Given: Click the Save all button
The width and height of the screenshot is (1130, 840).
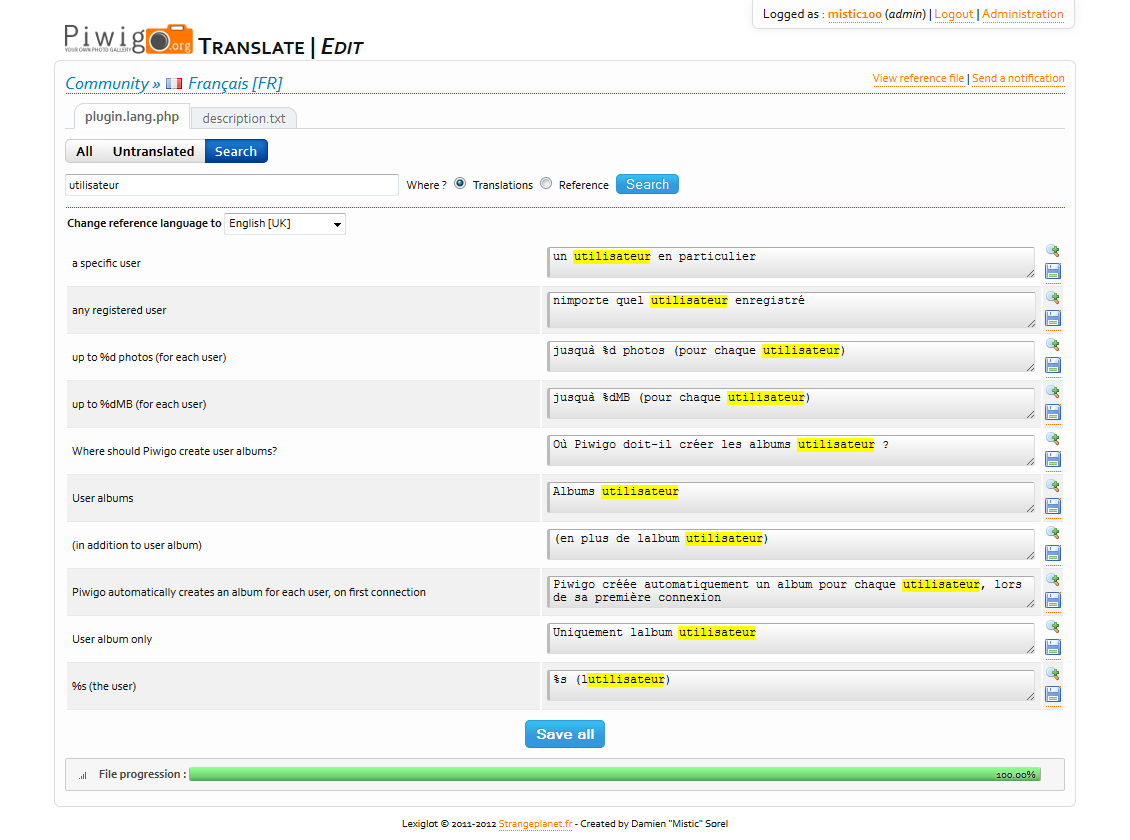Looking at the screenshot, I should pos(565,734).
